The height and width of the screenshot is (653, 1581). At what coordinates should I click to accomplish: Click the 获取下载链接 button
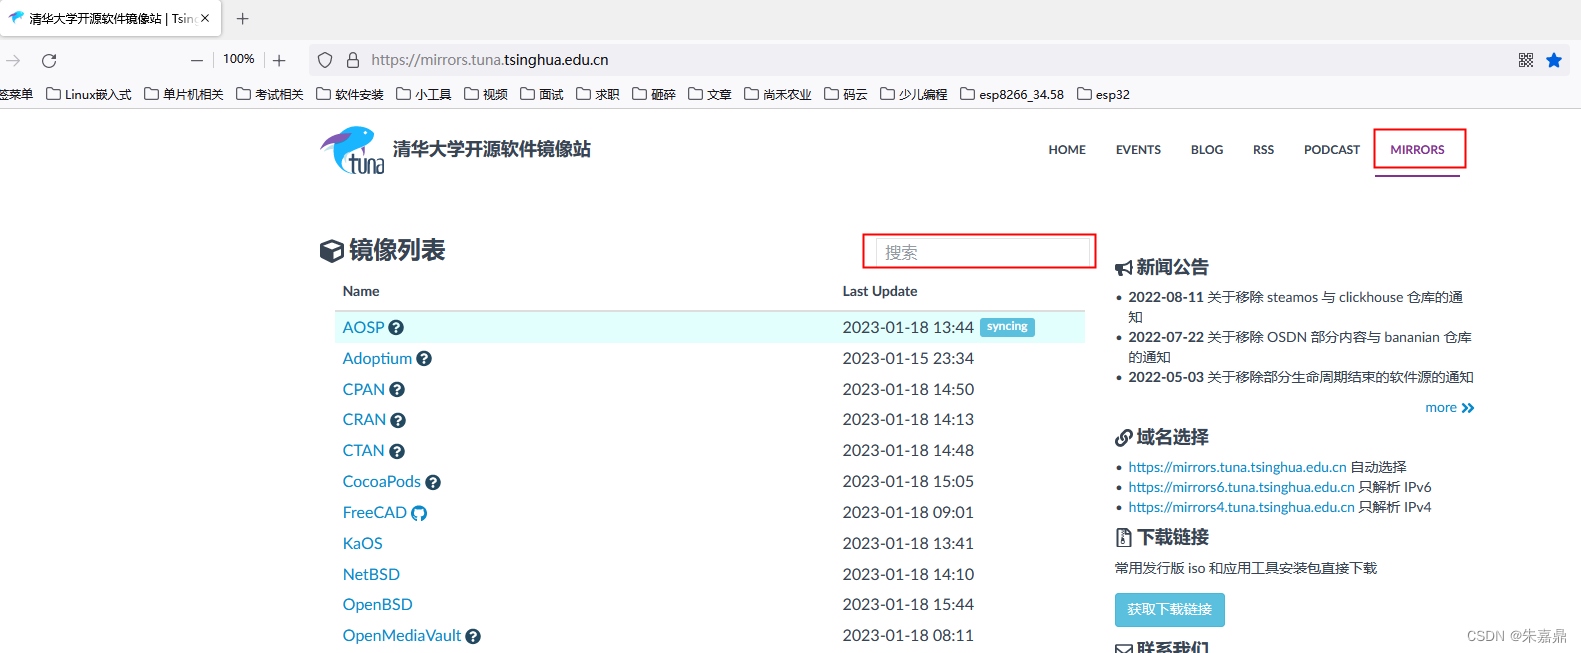coord(1169,610)
